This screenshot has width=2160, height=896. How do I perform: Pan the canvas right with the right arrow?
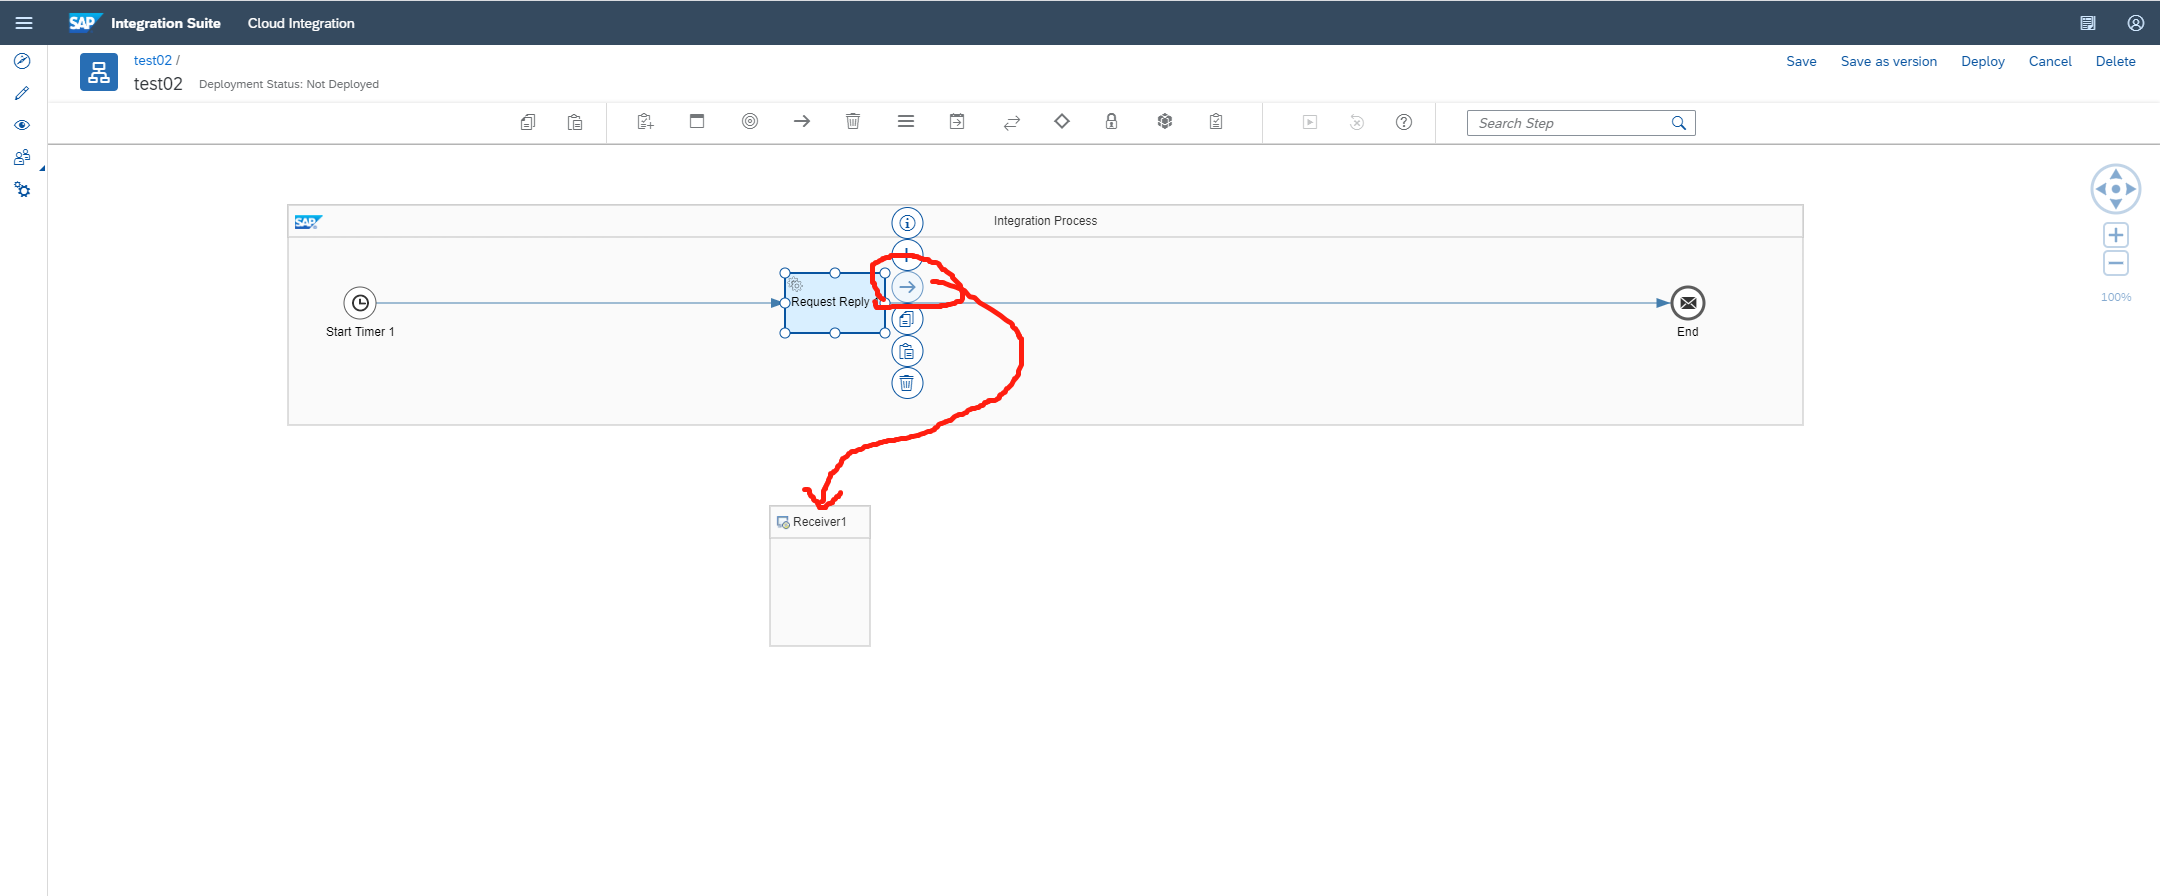click(2131, 189)
